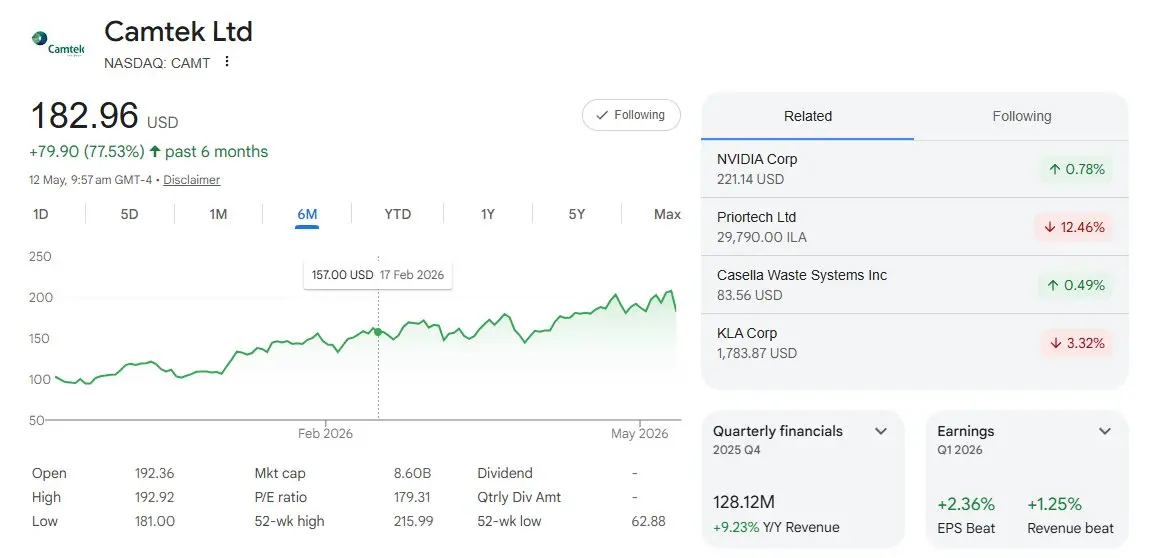Click the green data point on the chart
Image resolution: width=1154 pixels, height=558 pixels.
tap(378, 332)
